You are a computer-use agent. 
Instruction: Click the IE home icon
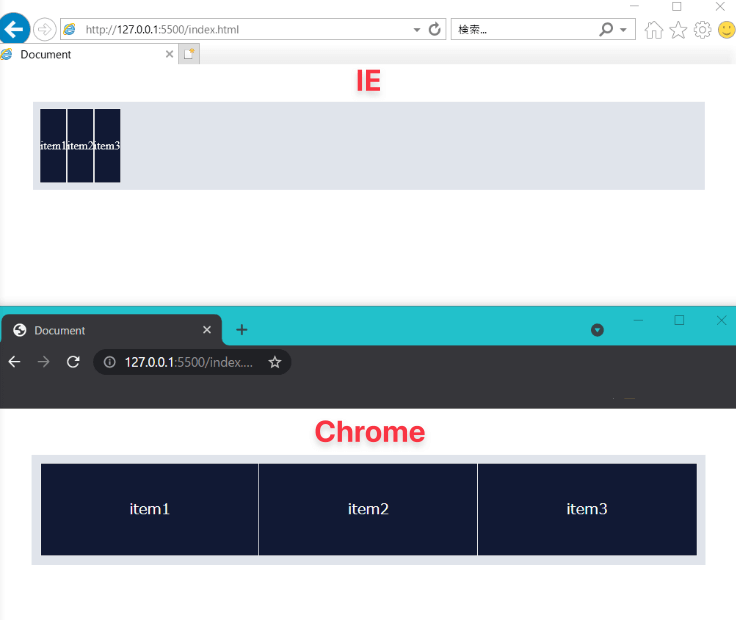click(653, 30)
